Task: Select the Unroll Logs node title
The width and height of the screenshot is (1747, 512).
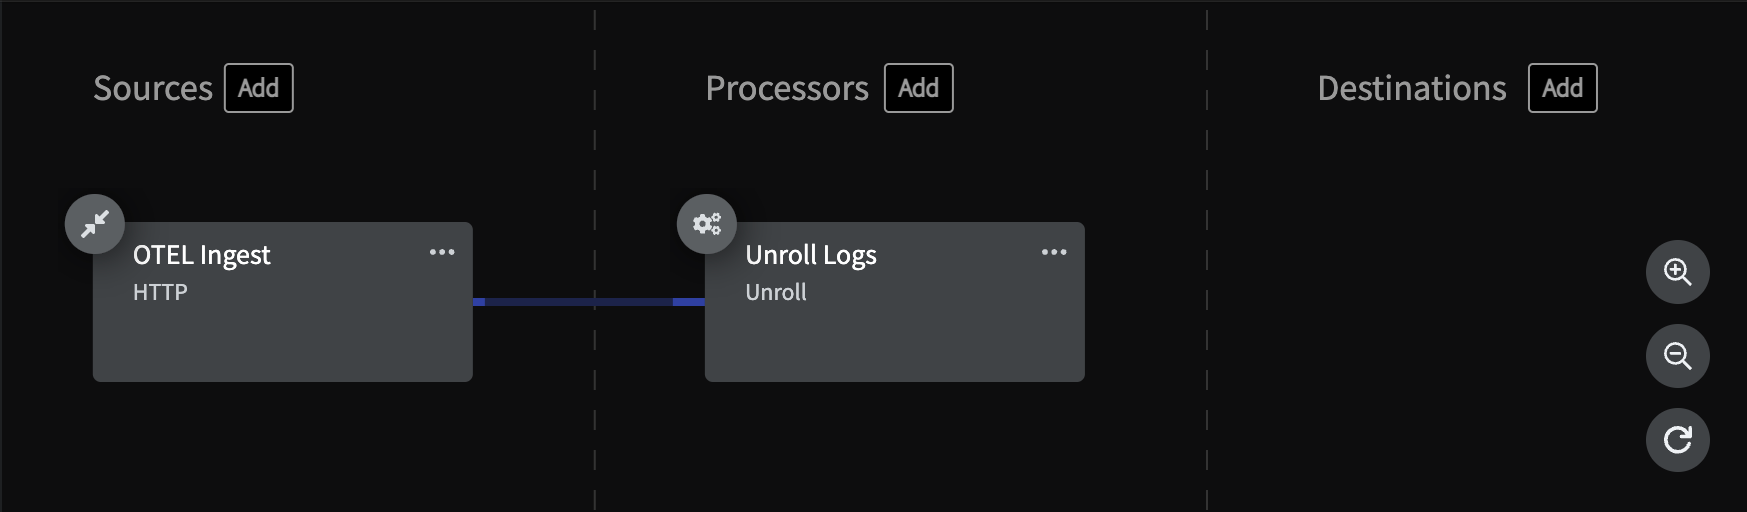Action: tap(811, 256)
